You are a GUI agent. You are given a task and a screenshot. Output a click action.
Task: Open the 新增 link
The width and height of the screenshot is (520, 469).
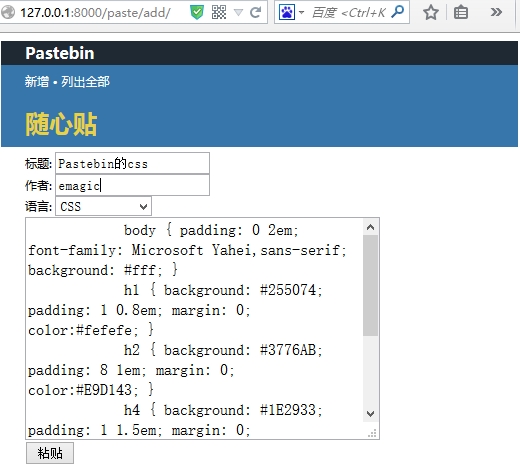pyautogui.click(x=37, y=82)
